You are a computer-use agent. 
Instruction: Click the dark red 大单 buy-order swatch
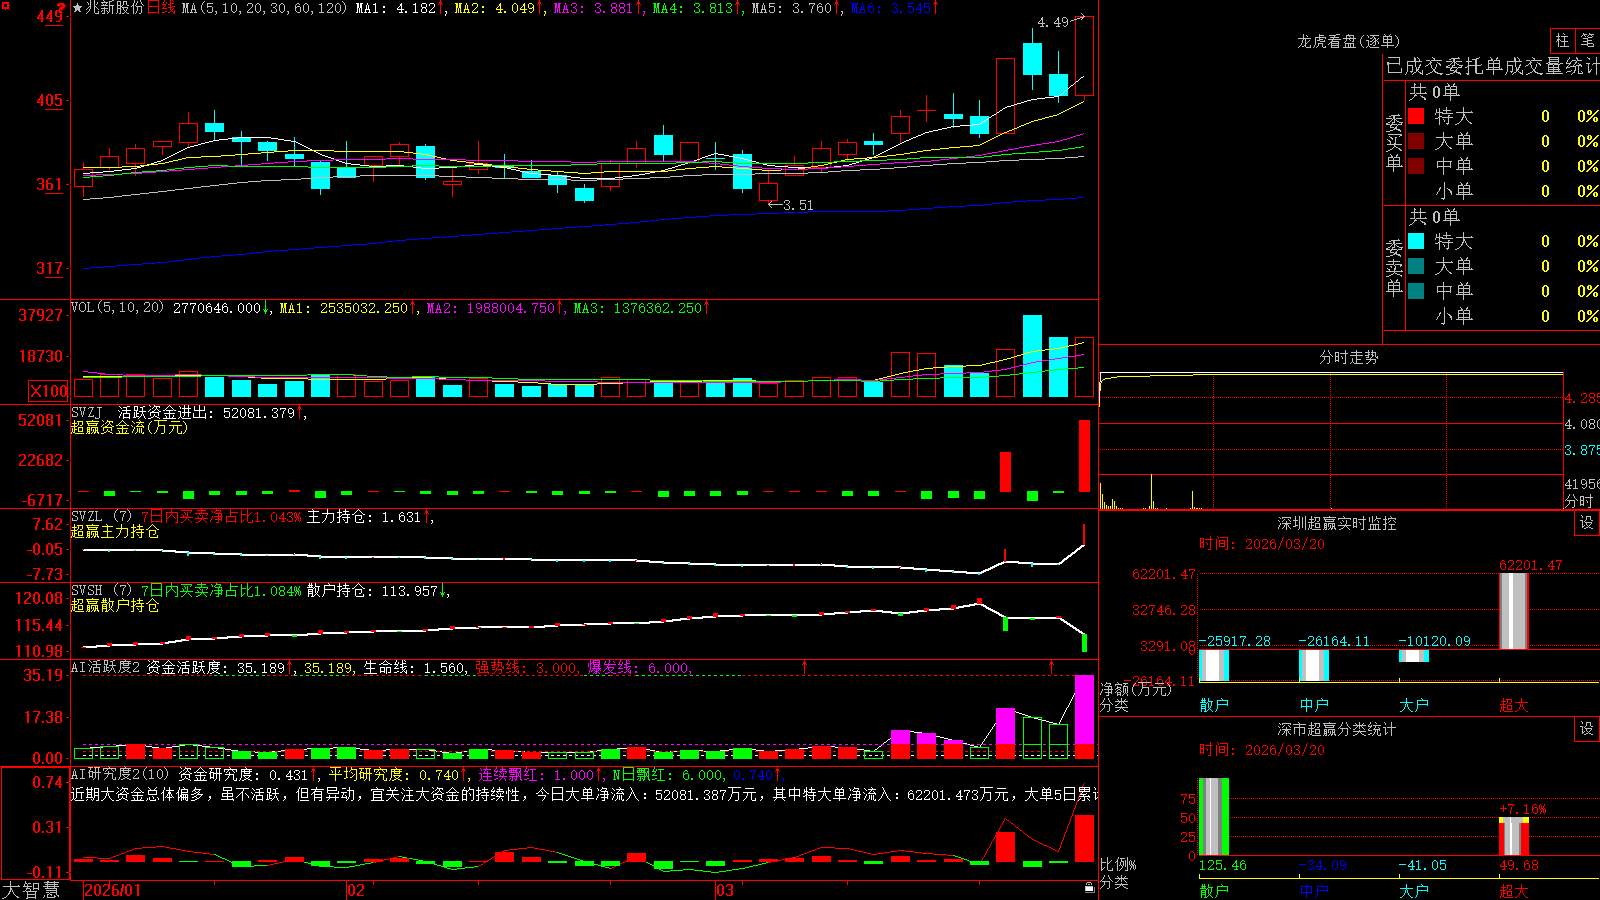click(1416, 141)
